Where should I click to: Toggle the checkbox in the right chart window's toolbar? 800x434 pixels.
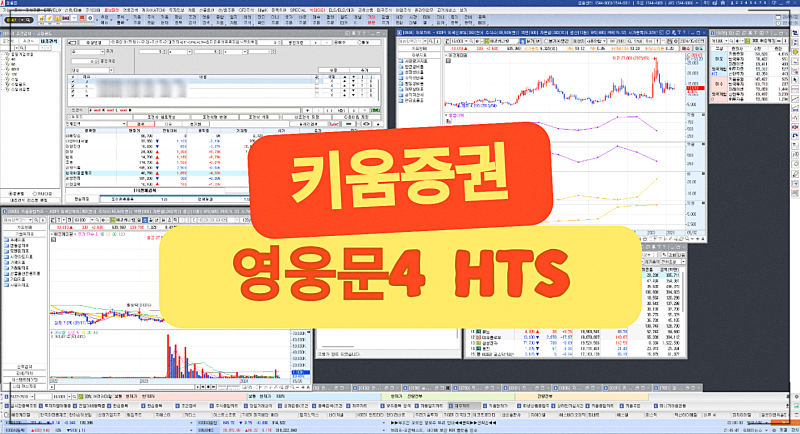click(547, 41)
